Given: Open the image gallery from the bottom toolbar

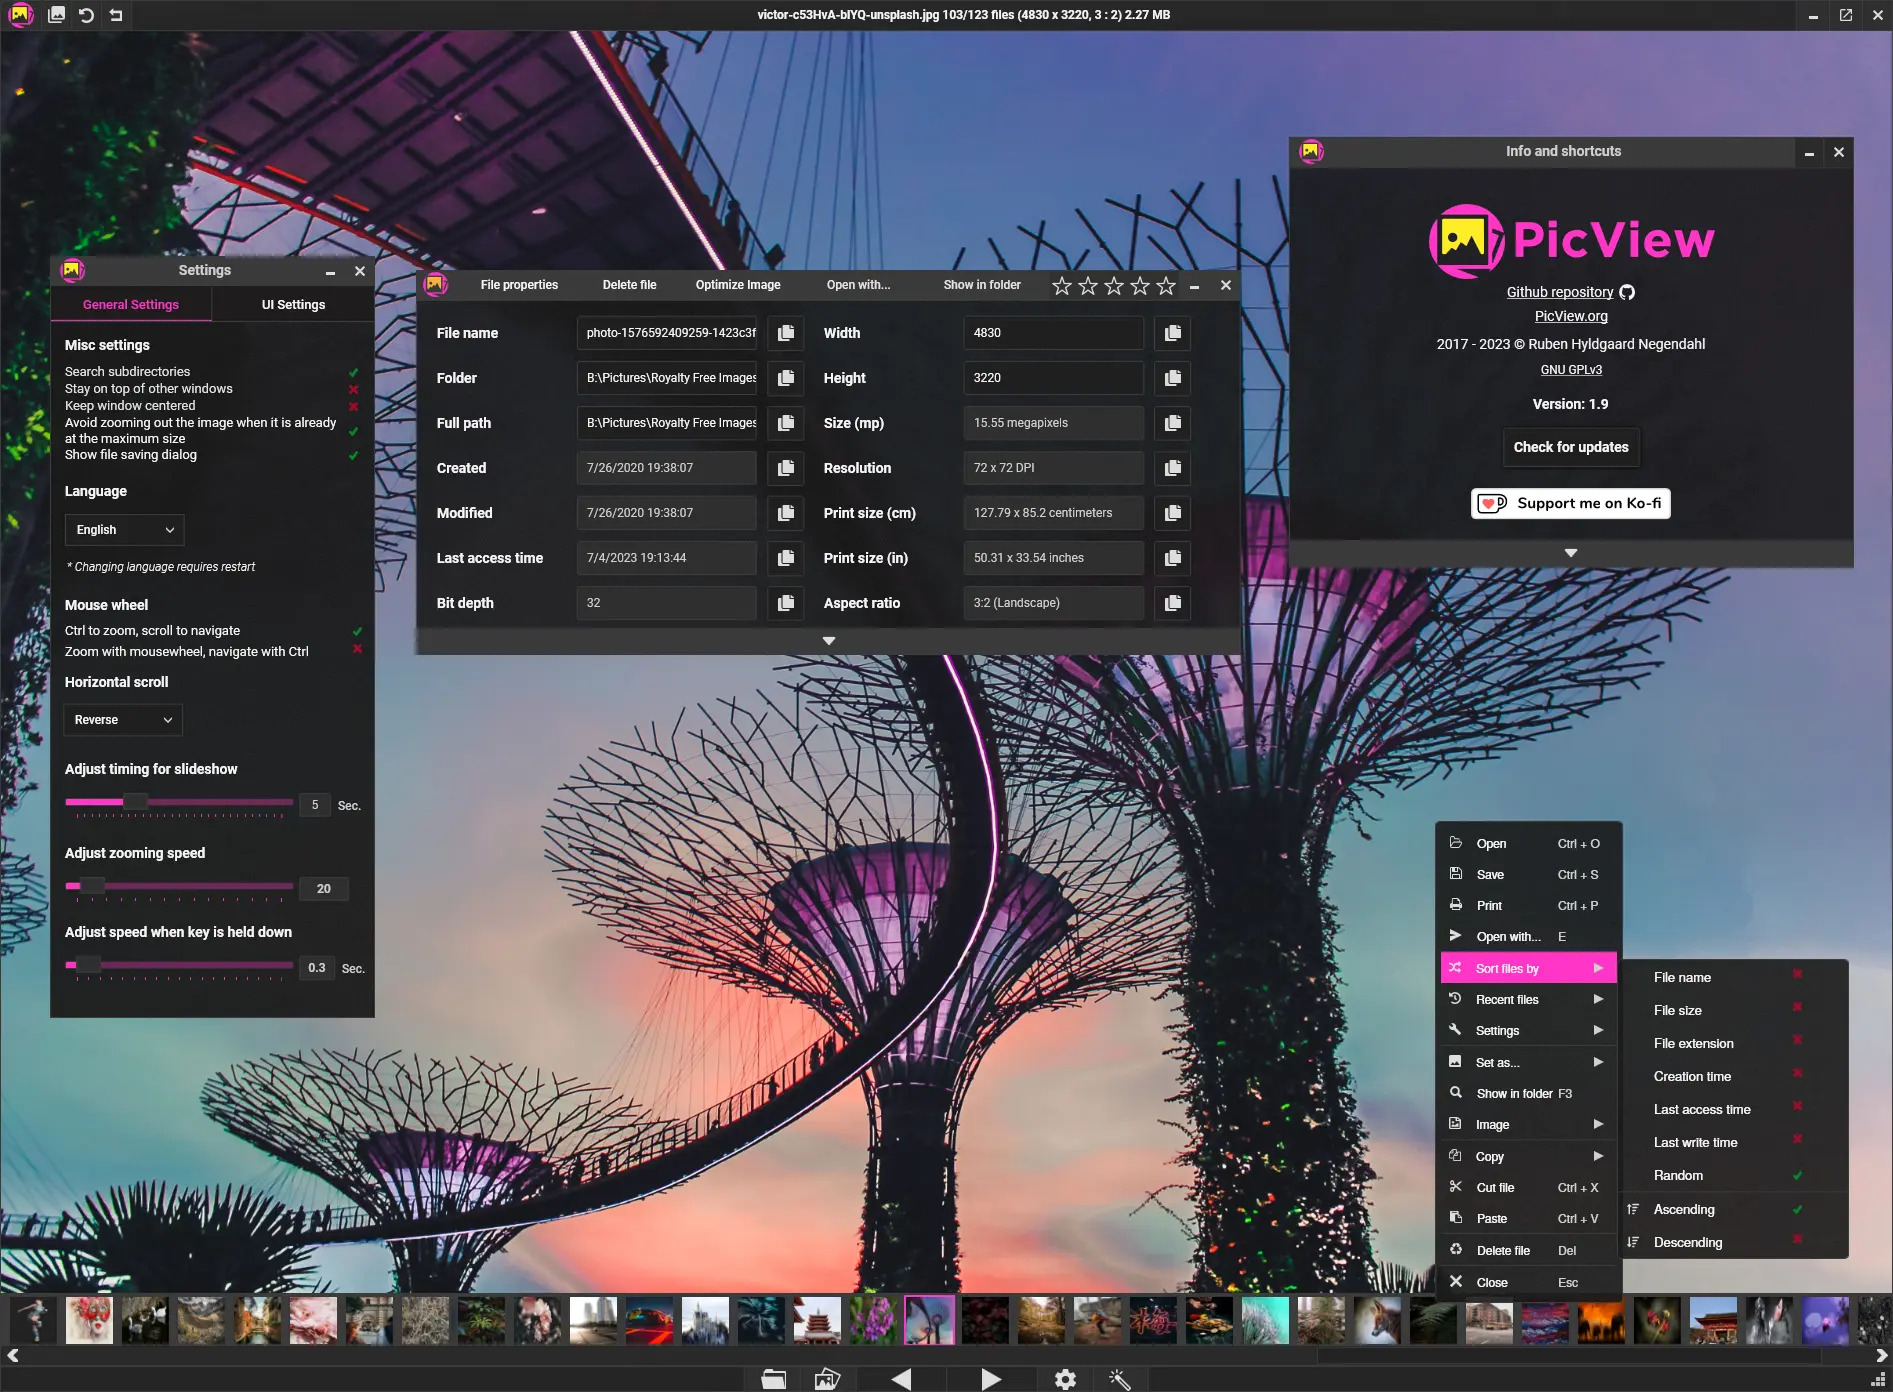Looking at the screenshot, I should (826, 1379).
